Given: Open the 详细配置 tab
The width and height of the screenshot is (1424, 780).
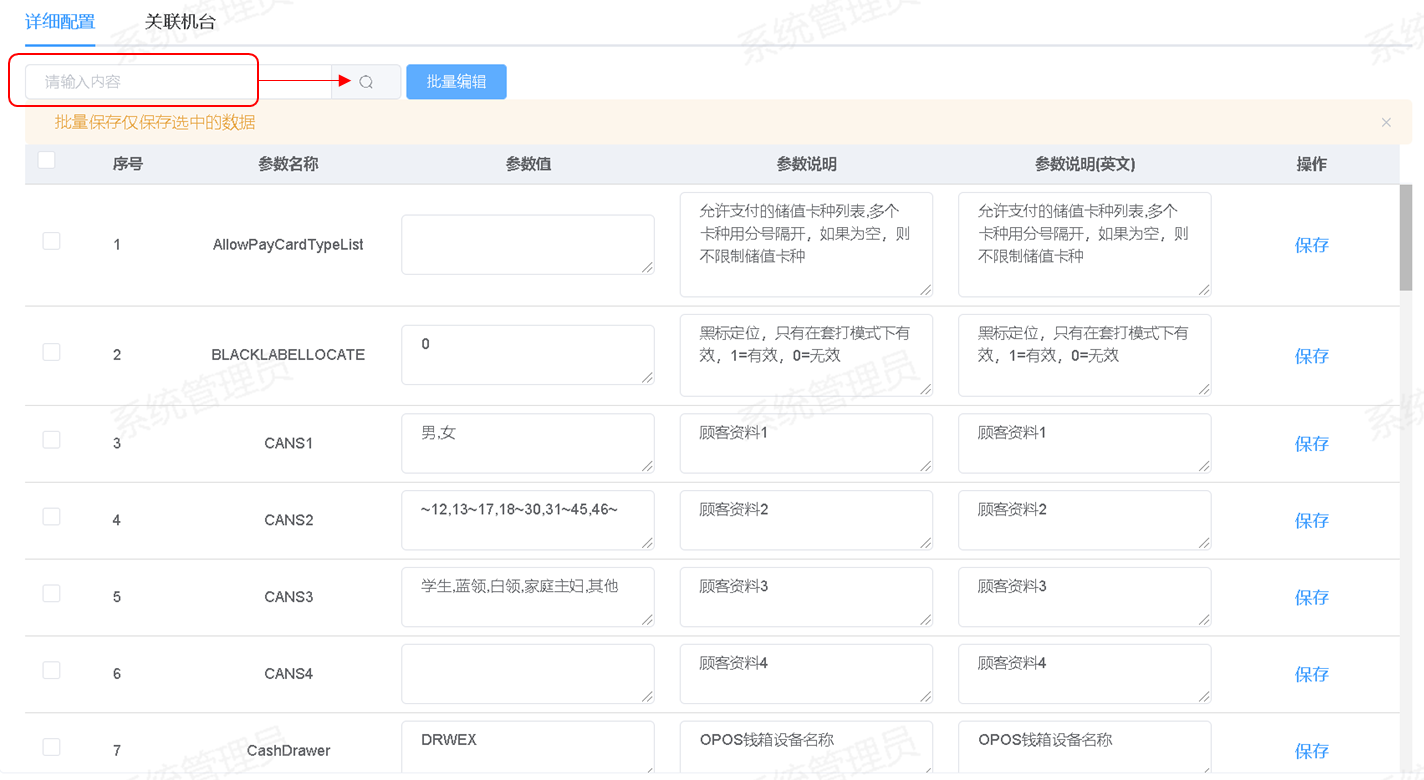Looking at the screenshot, I should point(60,21).
